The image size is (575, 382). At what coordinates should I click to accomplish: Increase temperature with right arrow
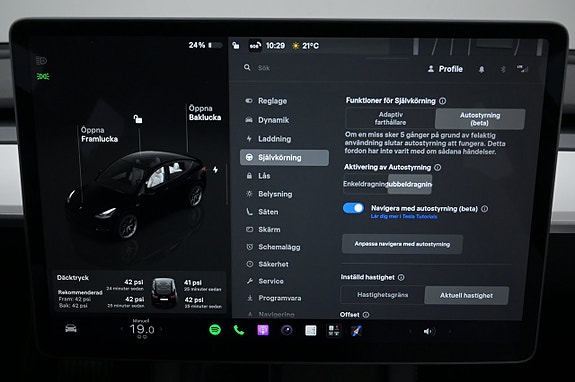tap(161, 329)
